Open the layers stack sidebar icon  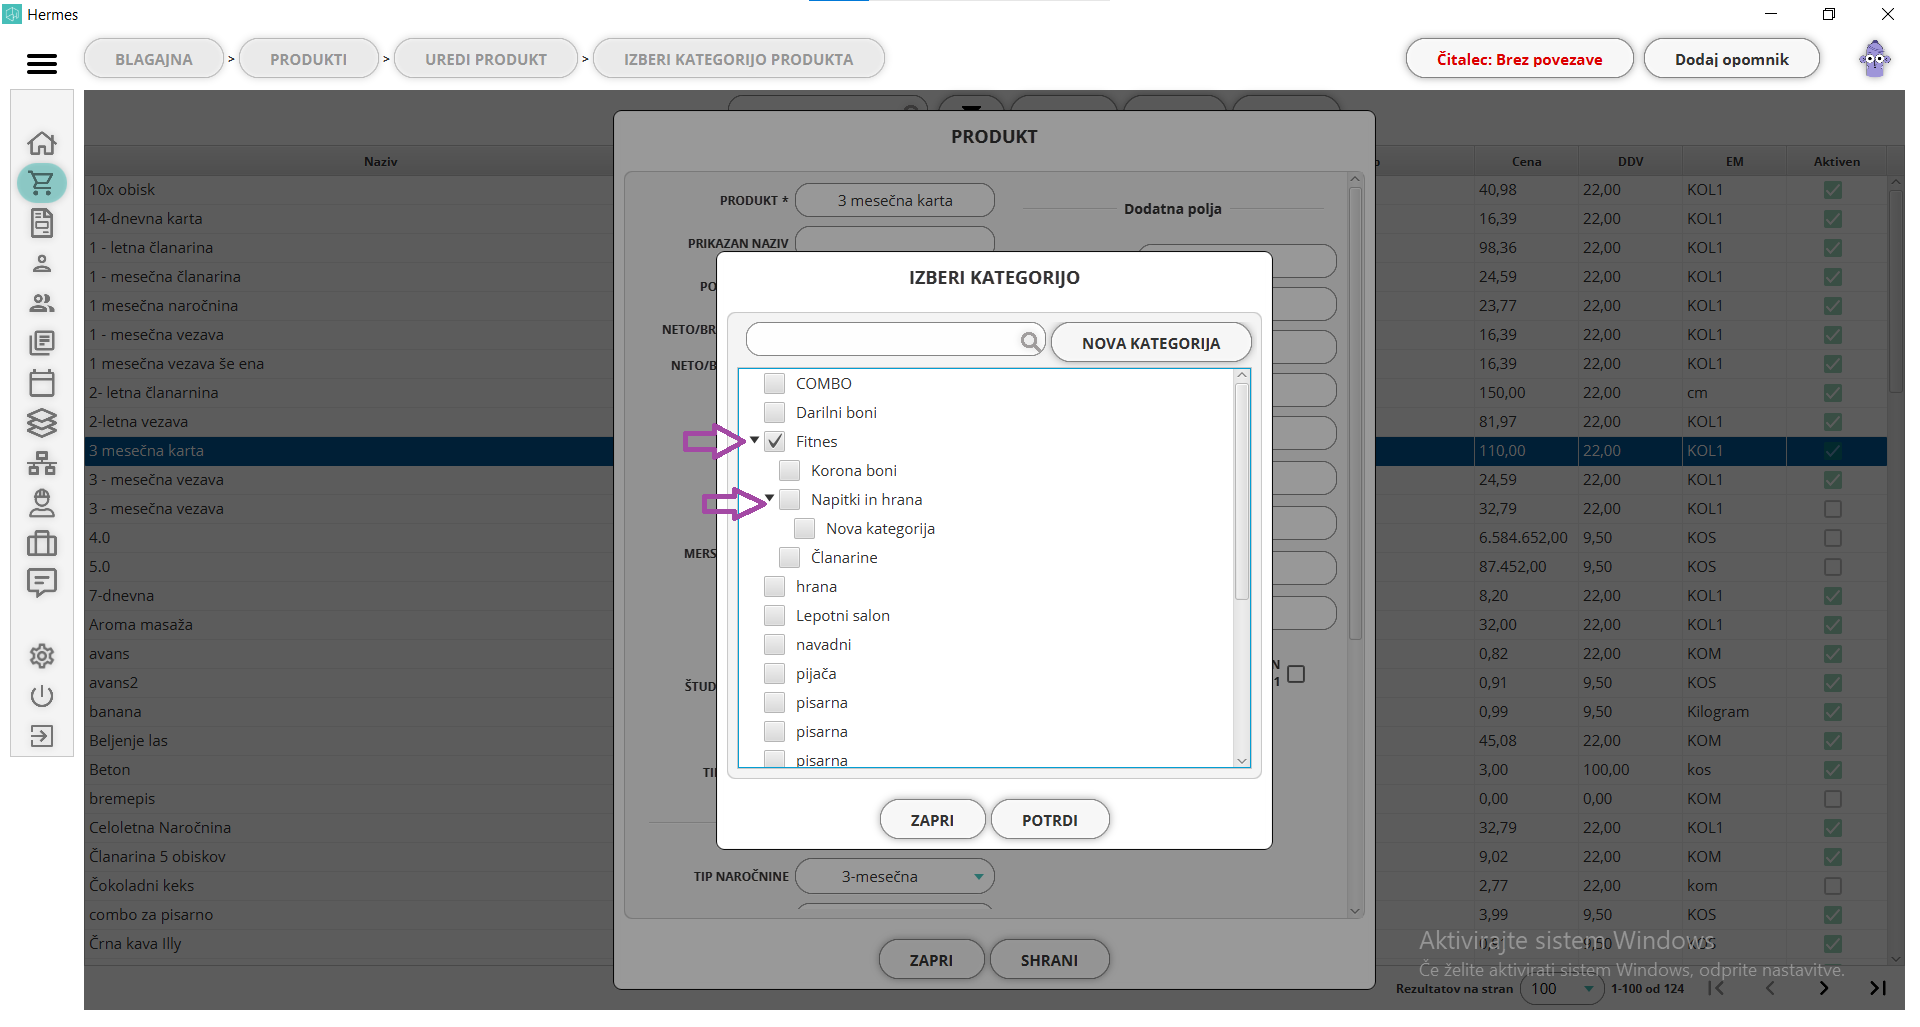tap(42, 423)
